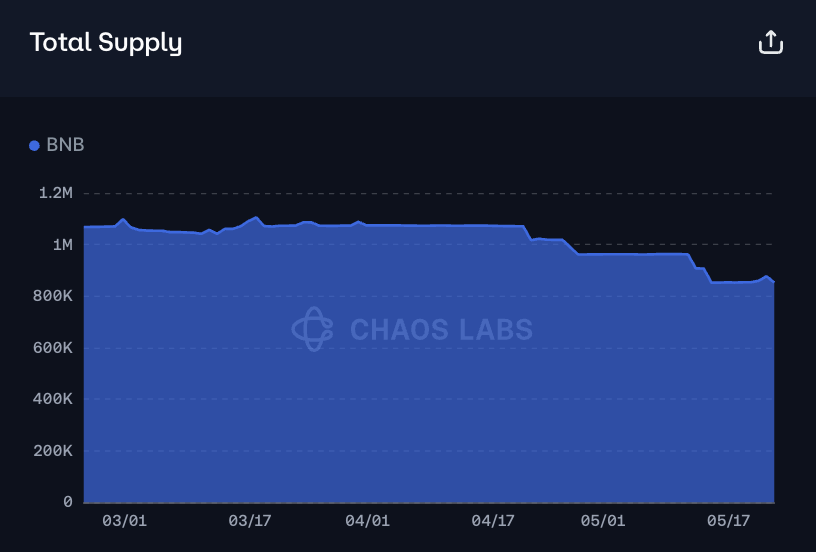Click the 04/17 date axis label

tap(493, 521)
